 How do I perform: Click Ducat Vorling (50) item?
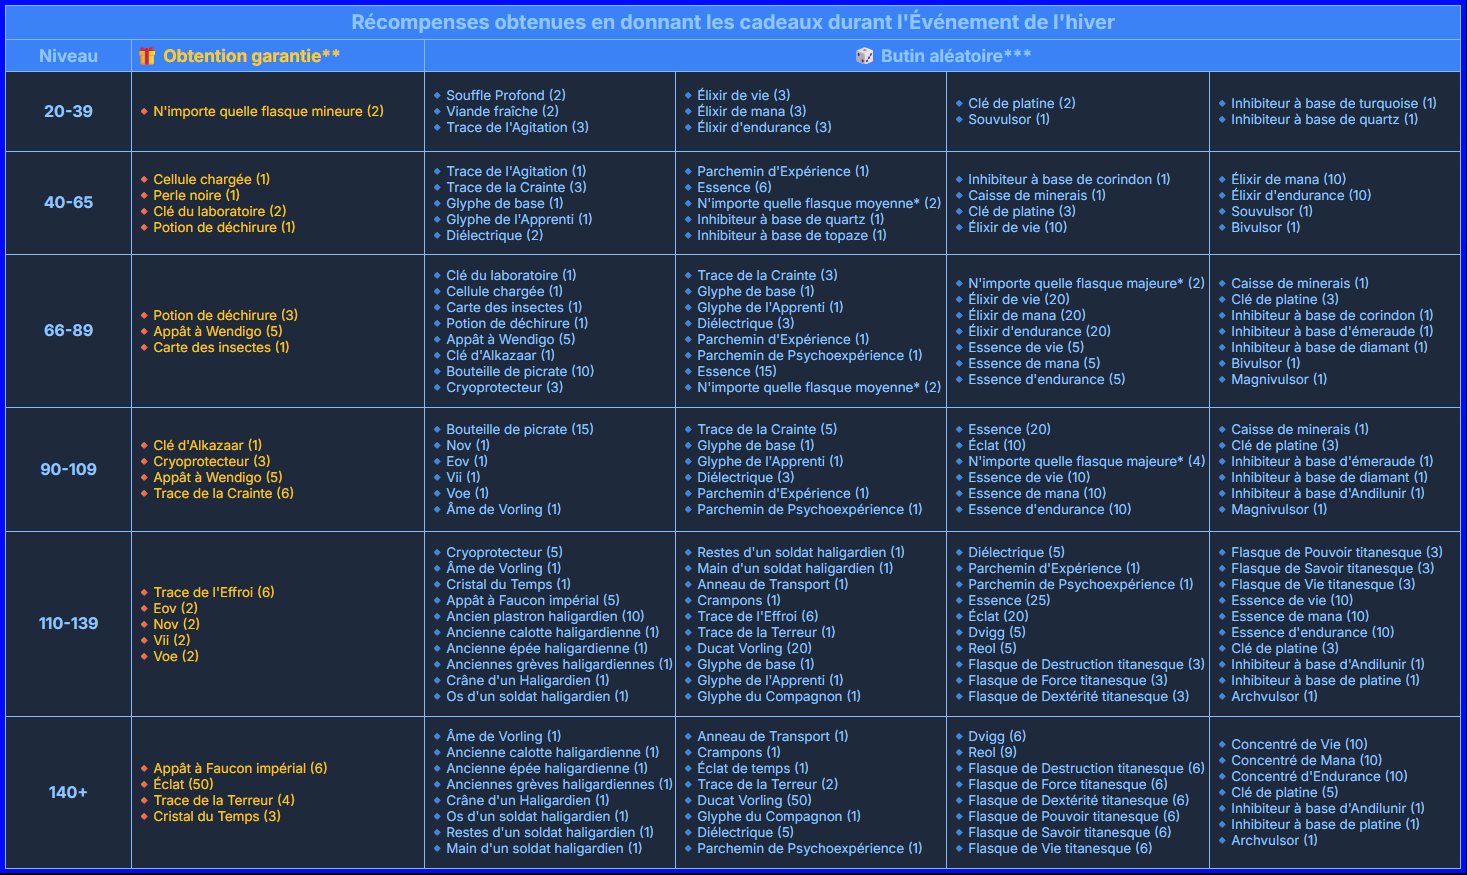pos(754,800)
